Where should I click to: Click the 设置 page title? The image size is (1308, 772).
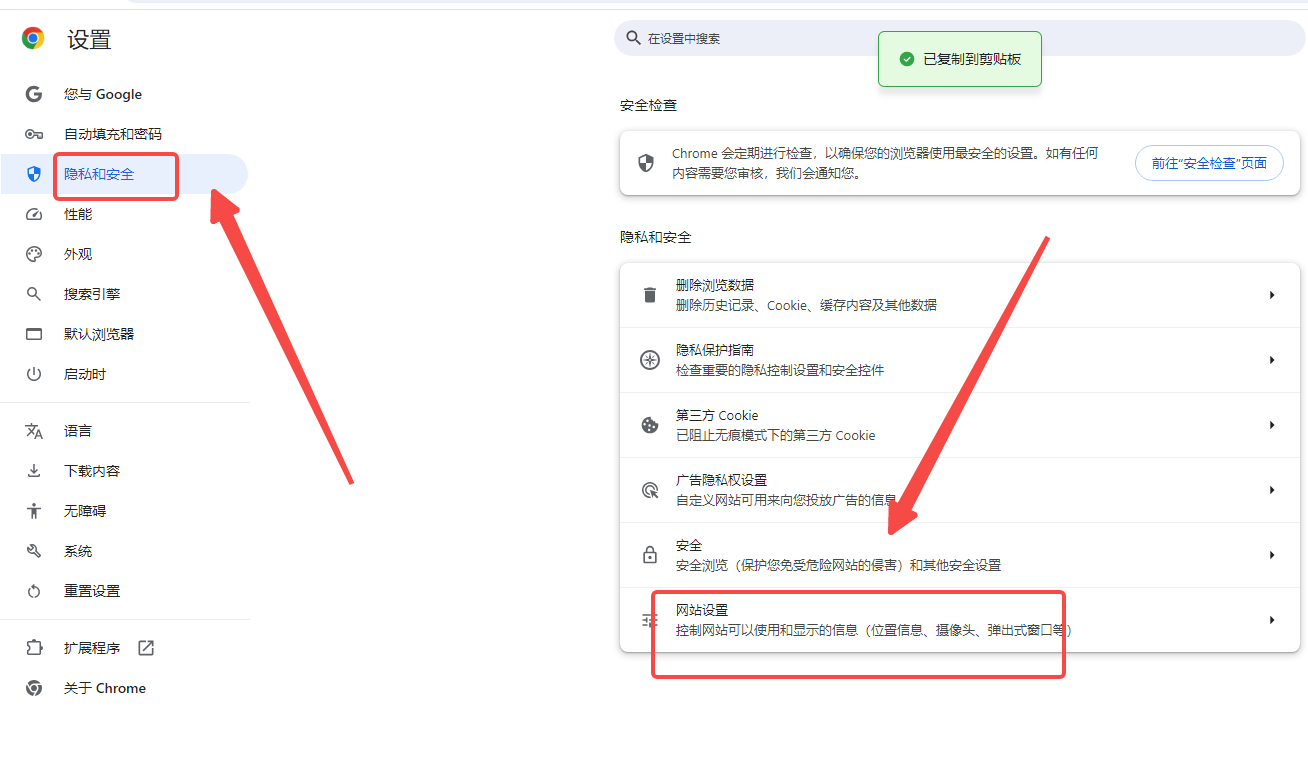click(x=89, y=40)
